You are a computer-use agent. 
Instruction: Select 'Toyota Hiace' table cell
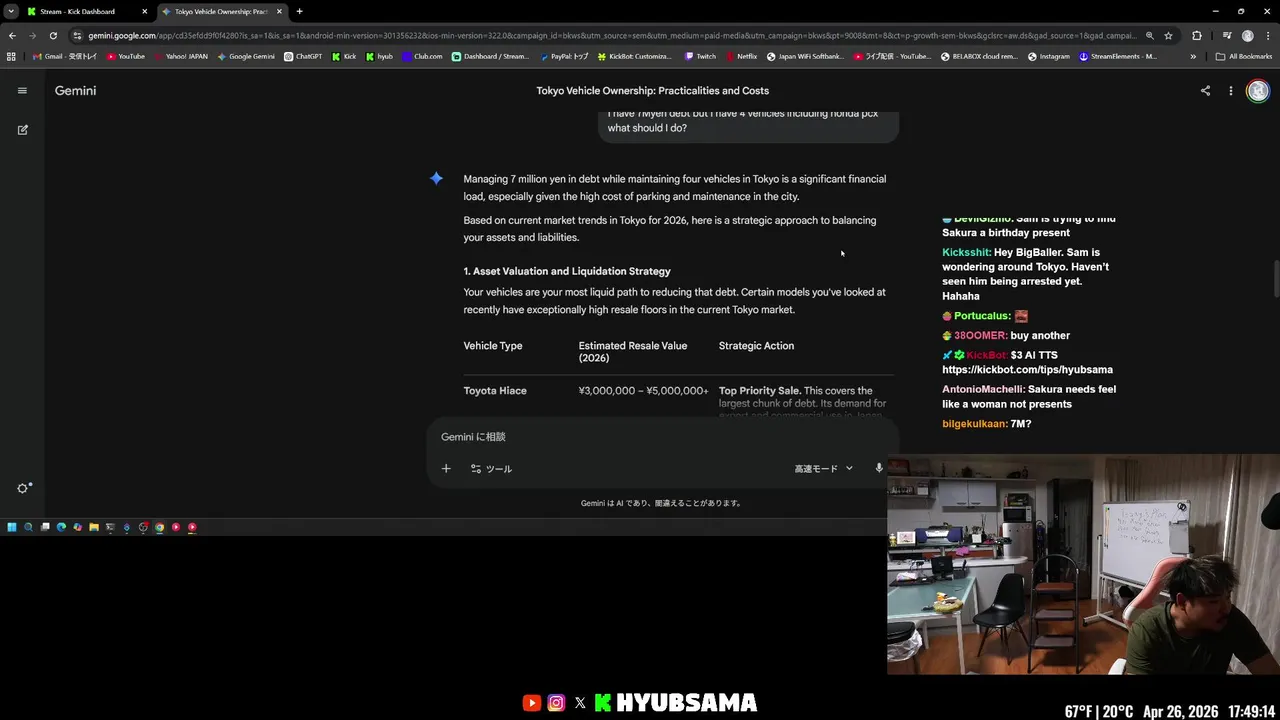495,391
